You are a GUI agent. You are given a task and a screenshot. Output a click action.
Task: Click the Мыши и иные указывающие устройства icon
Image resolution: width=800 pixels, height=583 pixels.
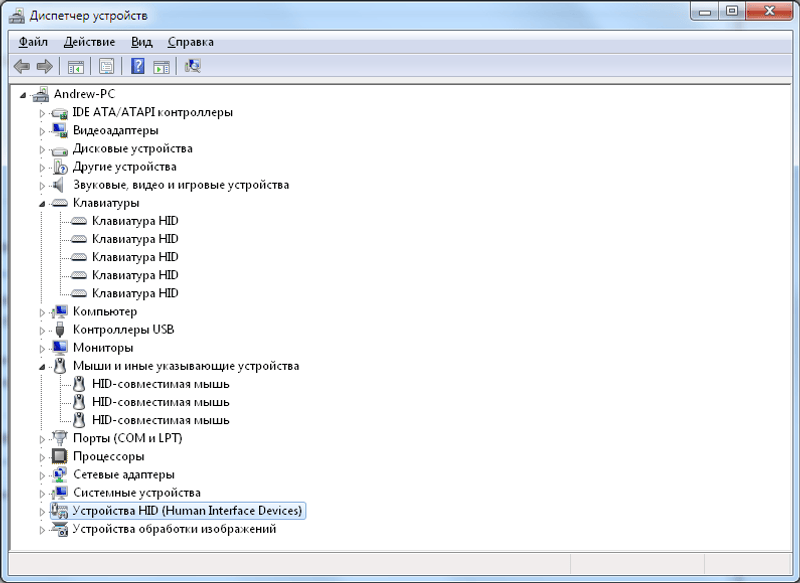pos(60,366)
